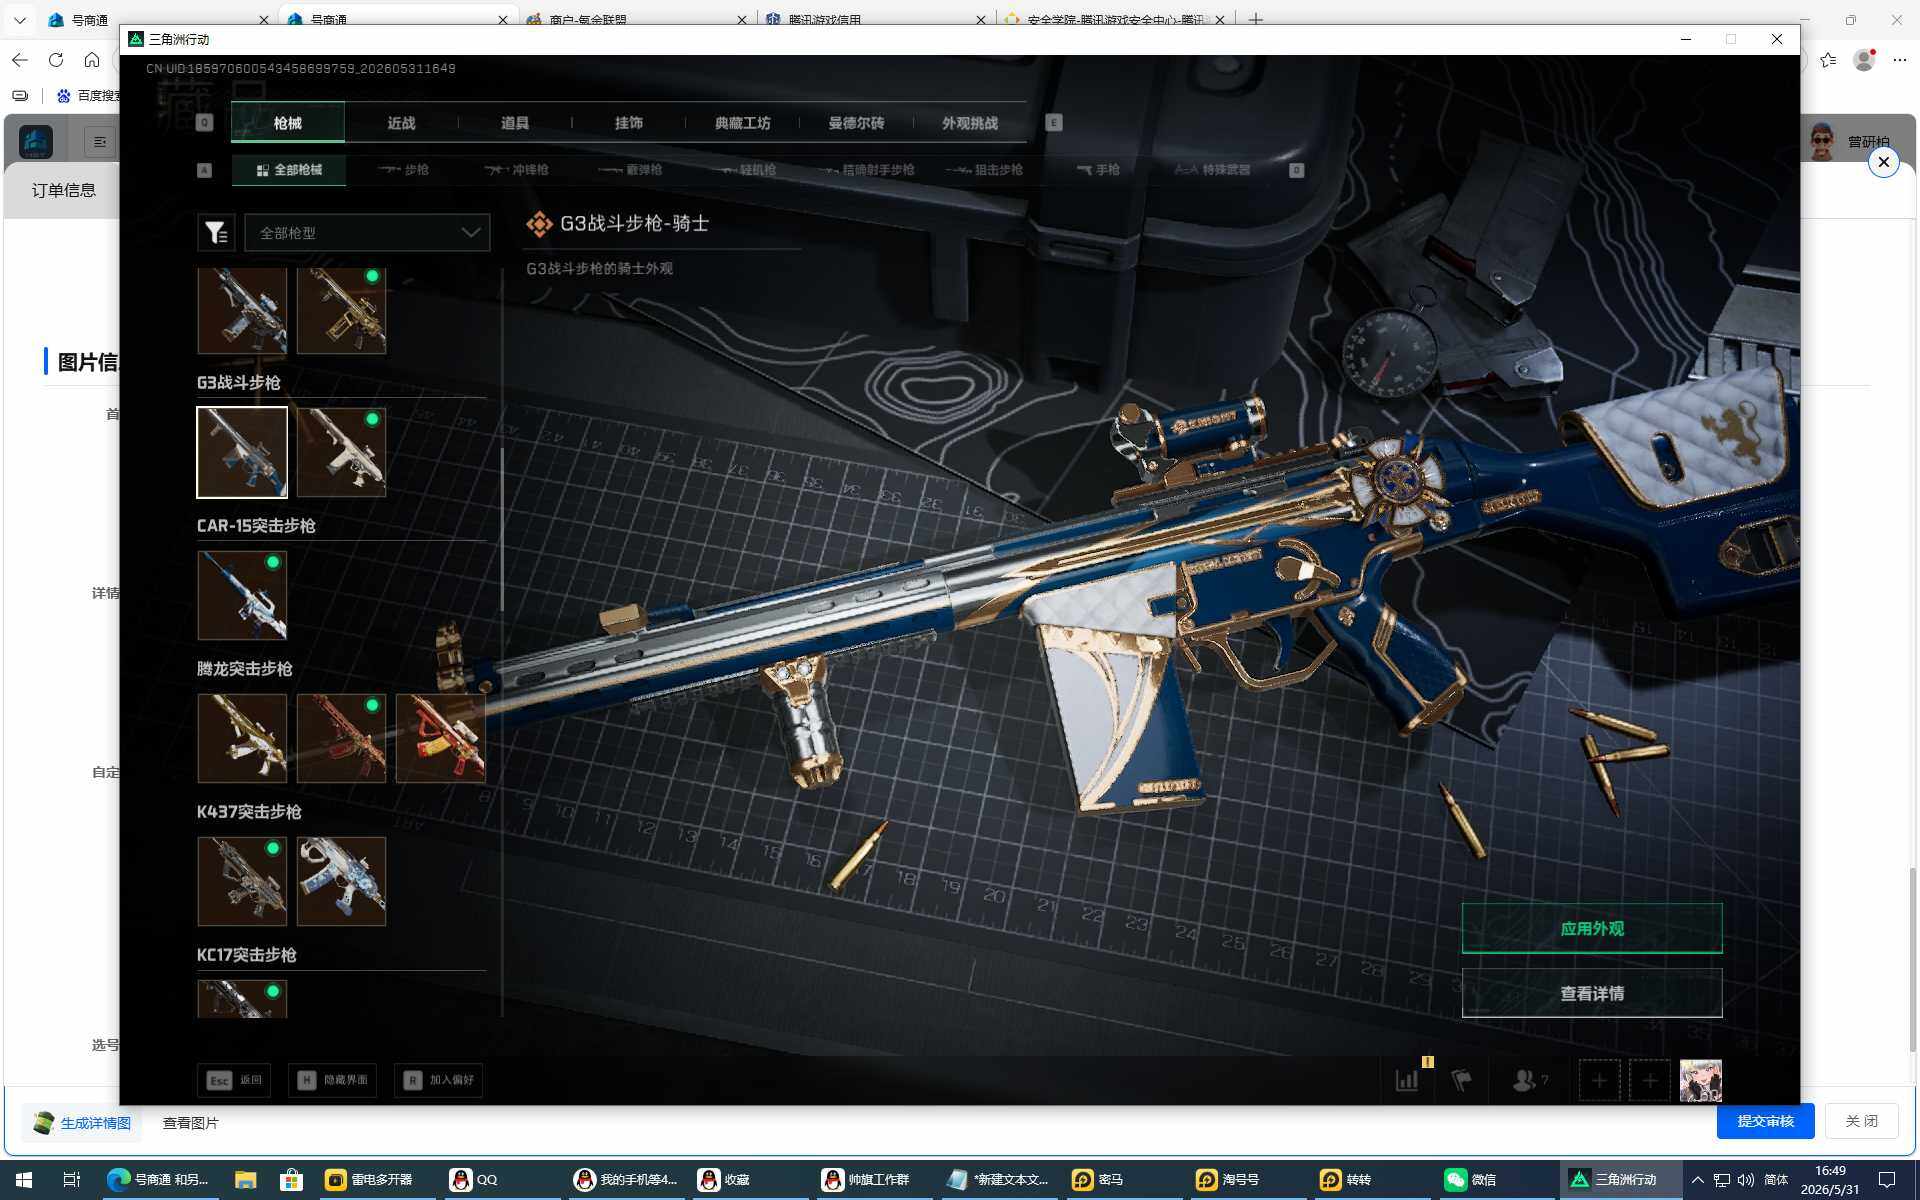This screenshot has height=1200, width=1920.
Task: Select the red third 腾龙突击步枪 skin
Action: point(440,738)
